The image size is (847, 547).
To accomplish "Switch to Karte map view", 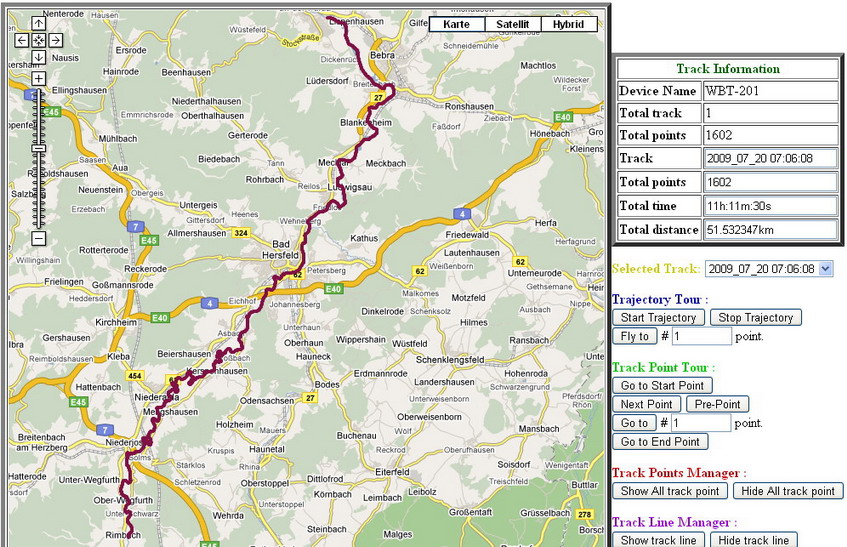I will pyautogui.click(x=456, y=24).
